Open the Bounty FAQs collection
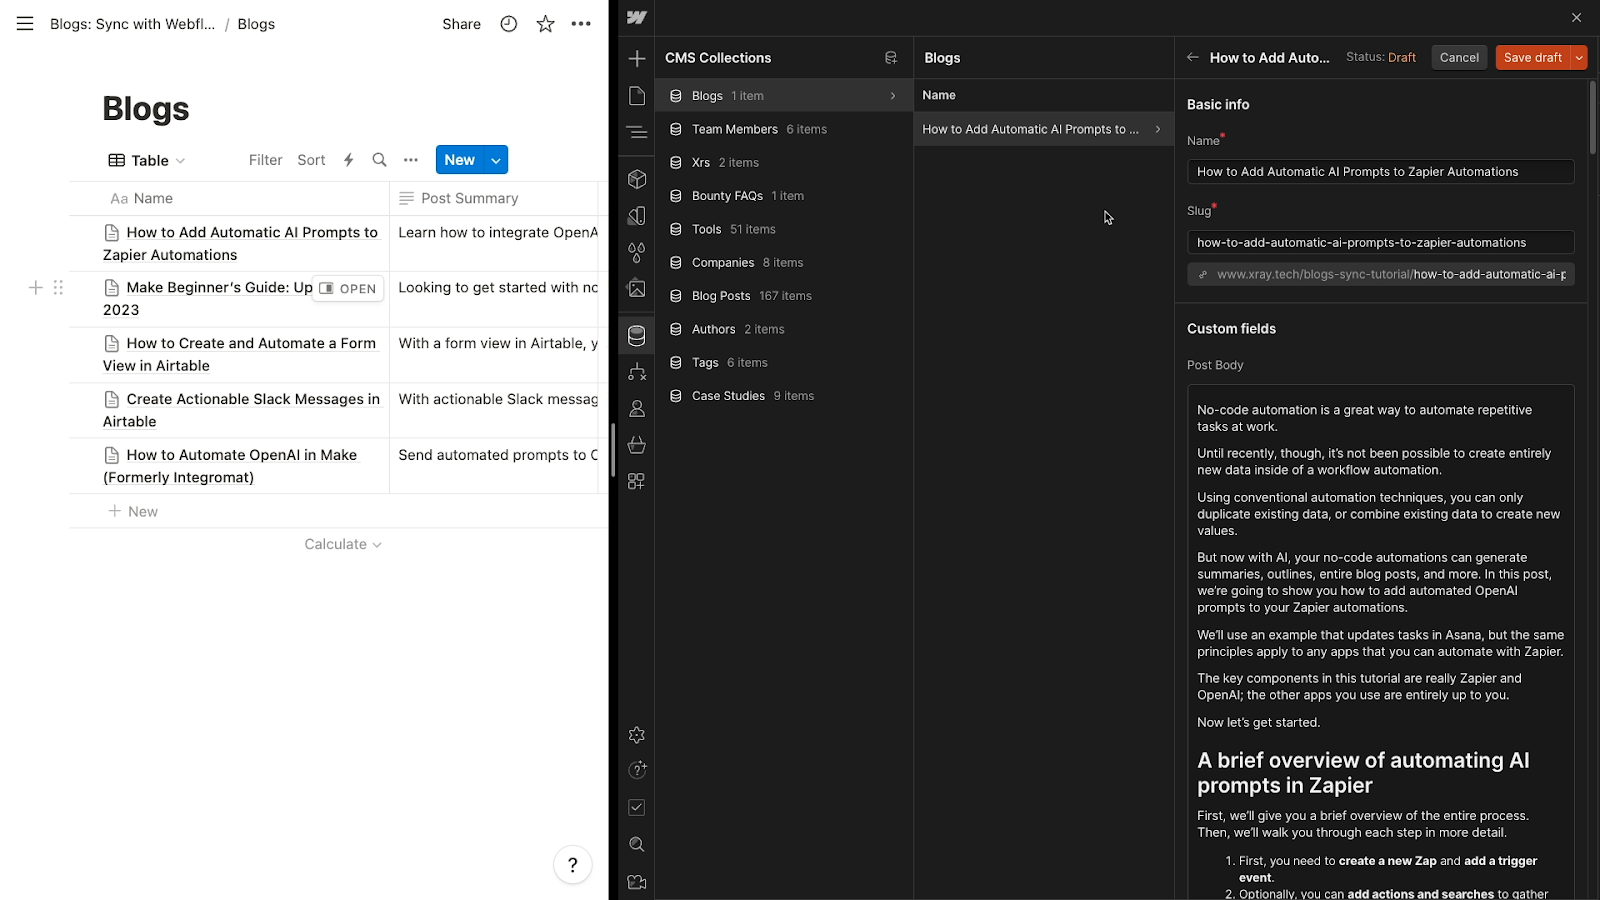The image size is (1600, 900). click(x=783, y=196)
